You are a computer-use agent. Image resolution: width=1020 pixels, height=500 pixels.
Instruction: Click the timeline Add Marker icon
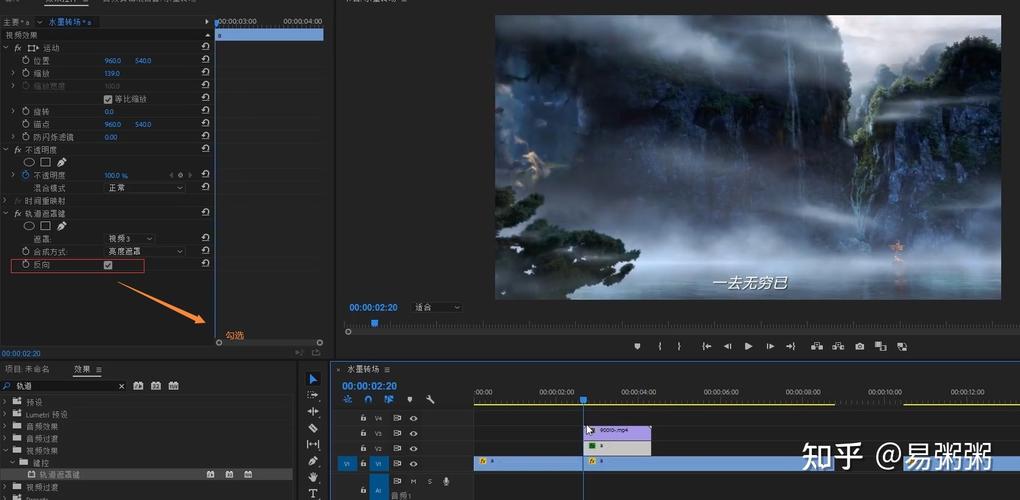pyautogui.click(x=409, y=399)
